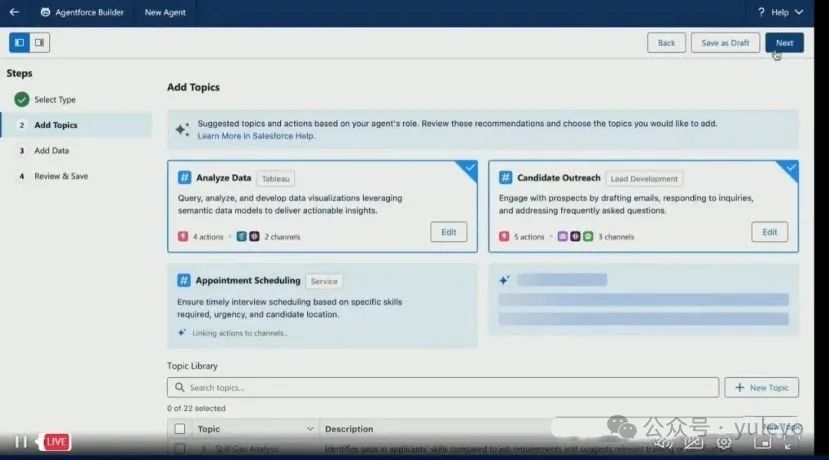Open the Learn More in Salesforce Help link

[256, 136]
